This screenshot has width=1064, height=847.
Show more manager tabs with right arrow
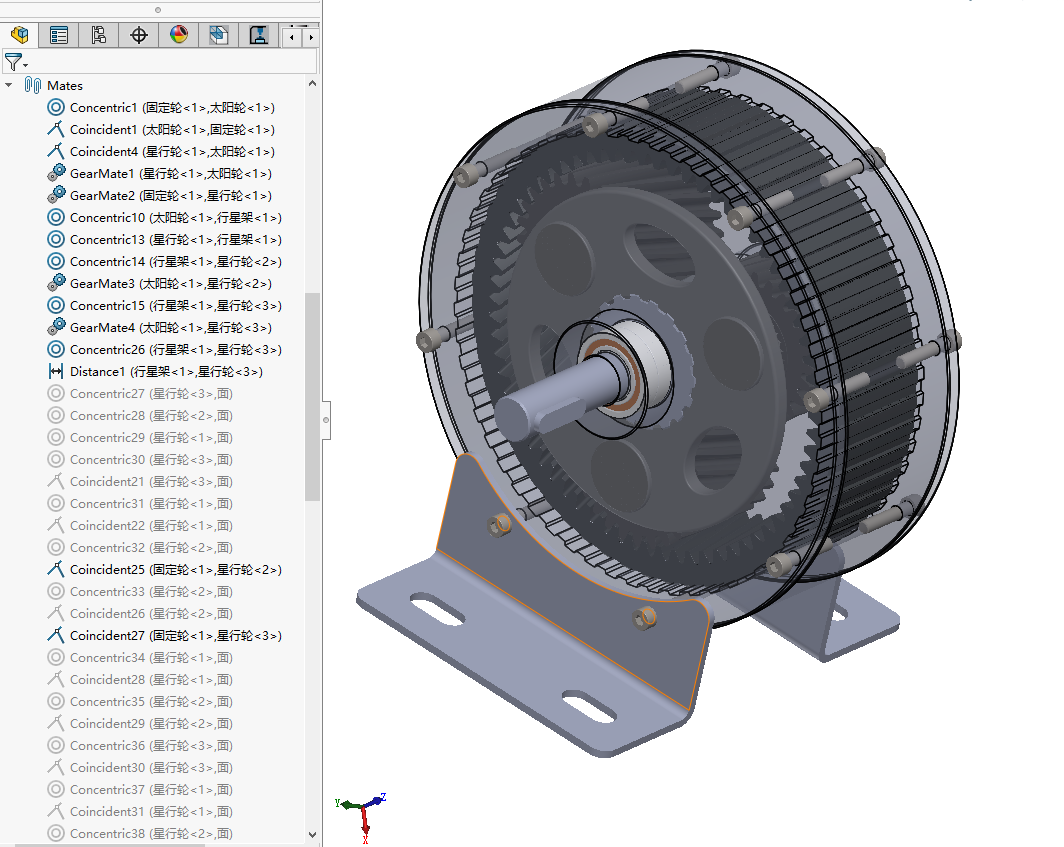311,37
